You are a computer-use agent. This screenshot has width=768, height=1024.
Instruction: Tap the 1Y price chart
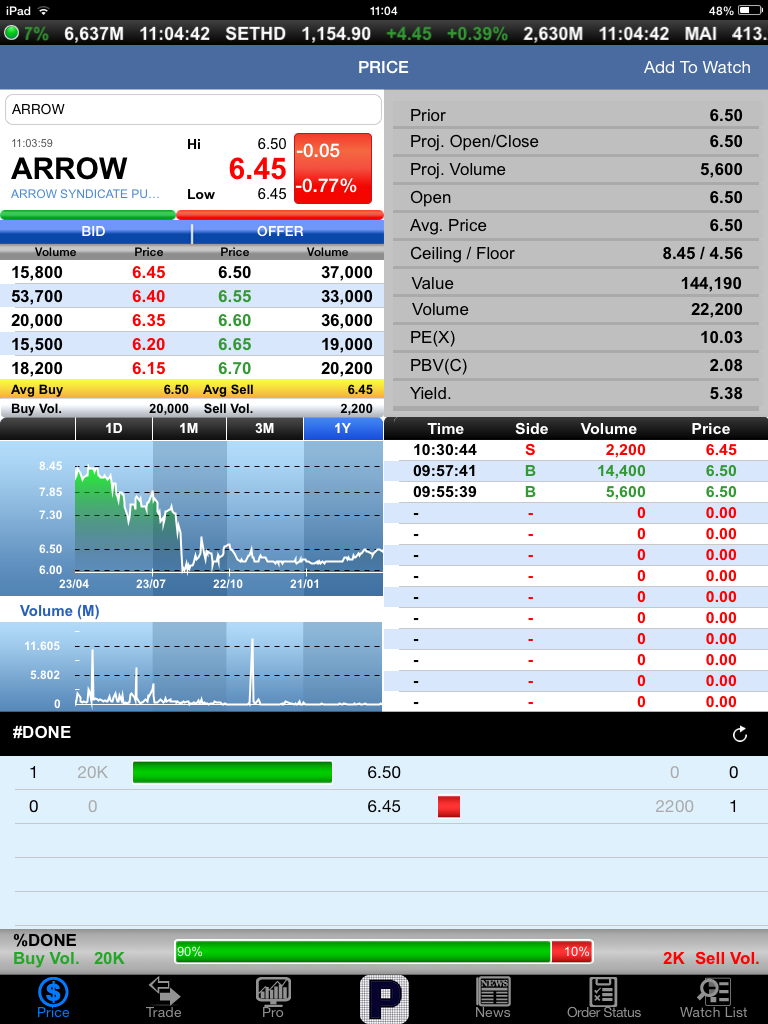(191, 518)
